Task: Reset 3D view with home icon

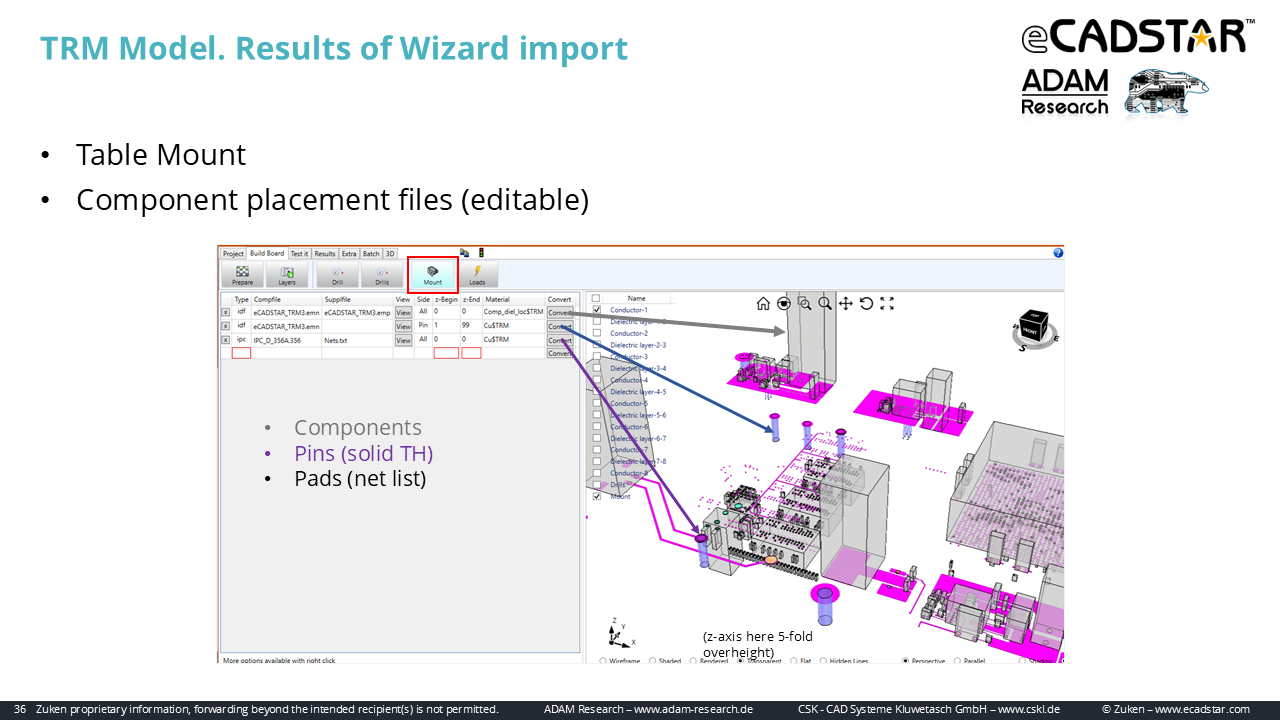Action: pyautogui.click(x=763, y=303)
